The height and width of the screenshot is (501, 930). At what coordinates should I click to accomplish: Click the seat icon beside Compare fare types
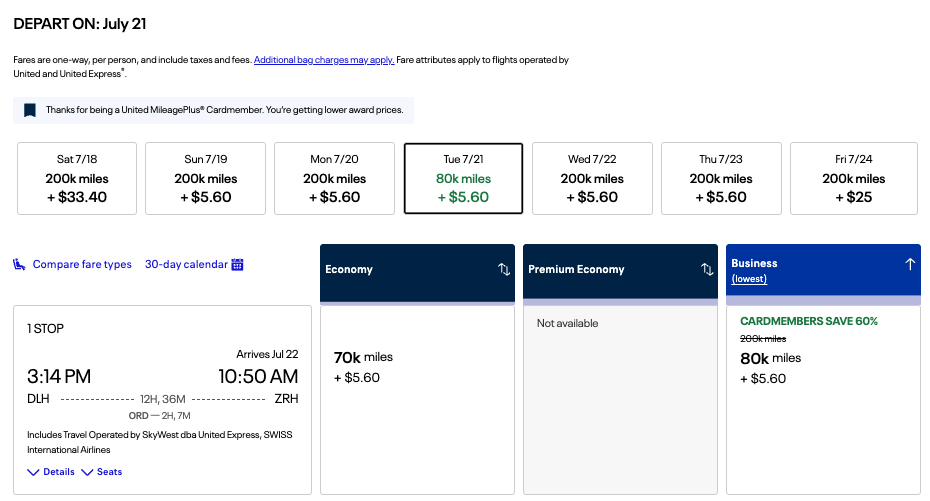[x=19, y=264]
